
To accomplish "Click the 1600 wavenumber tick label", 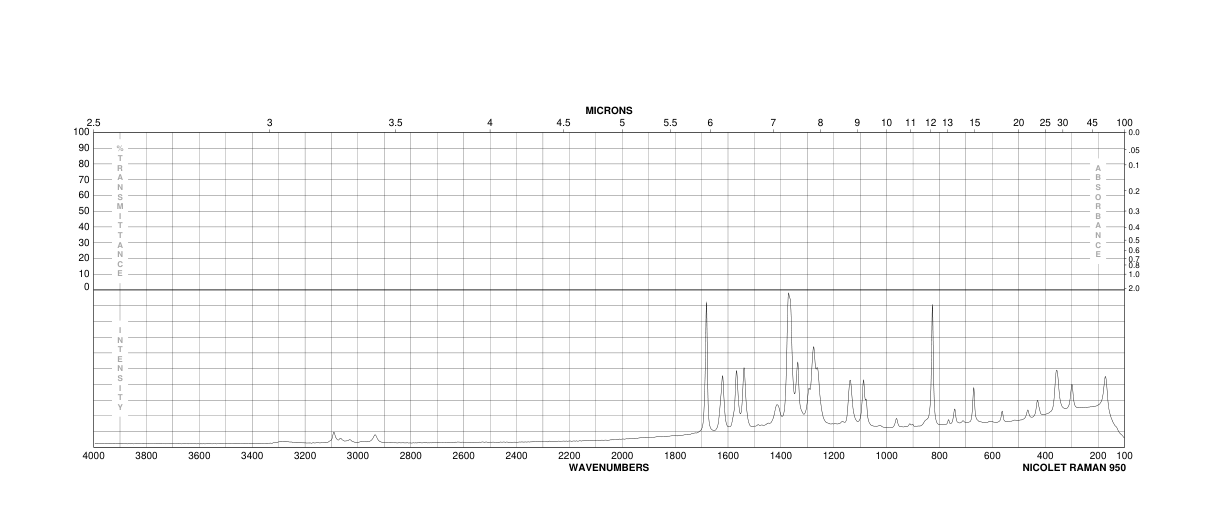I will click(728, 457).
